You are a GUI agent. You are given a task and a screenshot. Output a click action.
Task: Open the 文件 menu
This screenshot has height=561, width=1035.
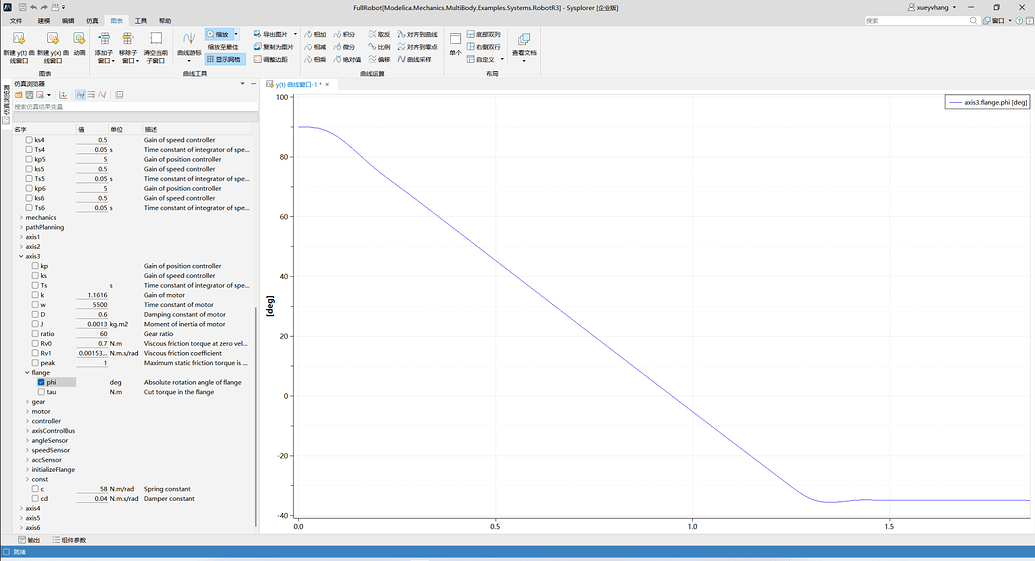tap(16, 21)
